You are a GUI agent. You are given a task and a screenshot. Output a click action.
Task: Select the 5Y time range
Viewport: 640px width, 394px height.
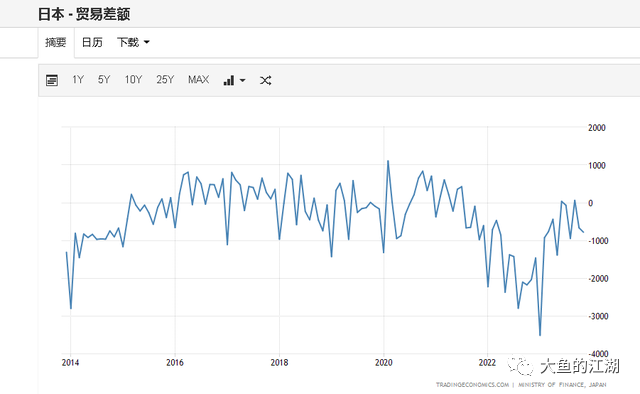pos(104,80)
